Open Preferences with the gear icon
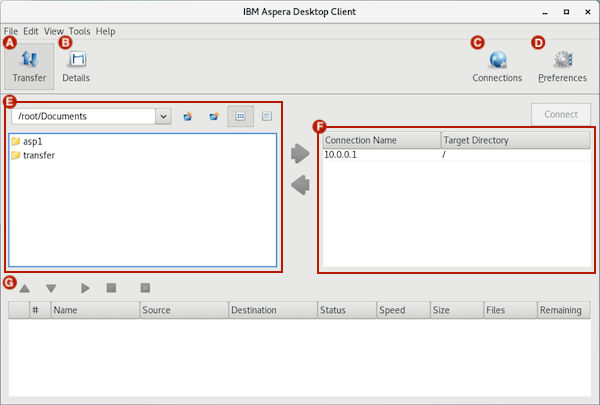600x405 pixels. click(x=562, y=66)
